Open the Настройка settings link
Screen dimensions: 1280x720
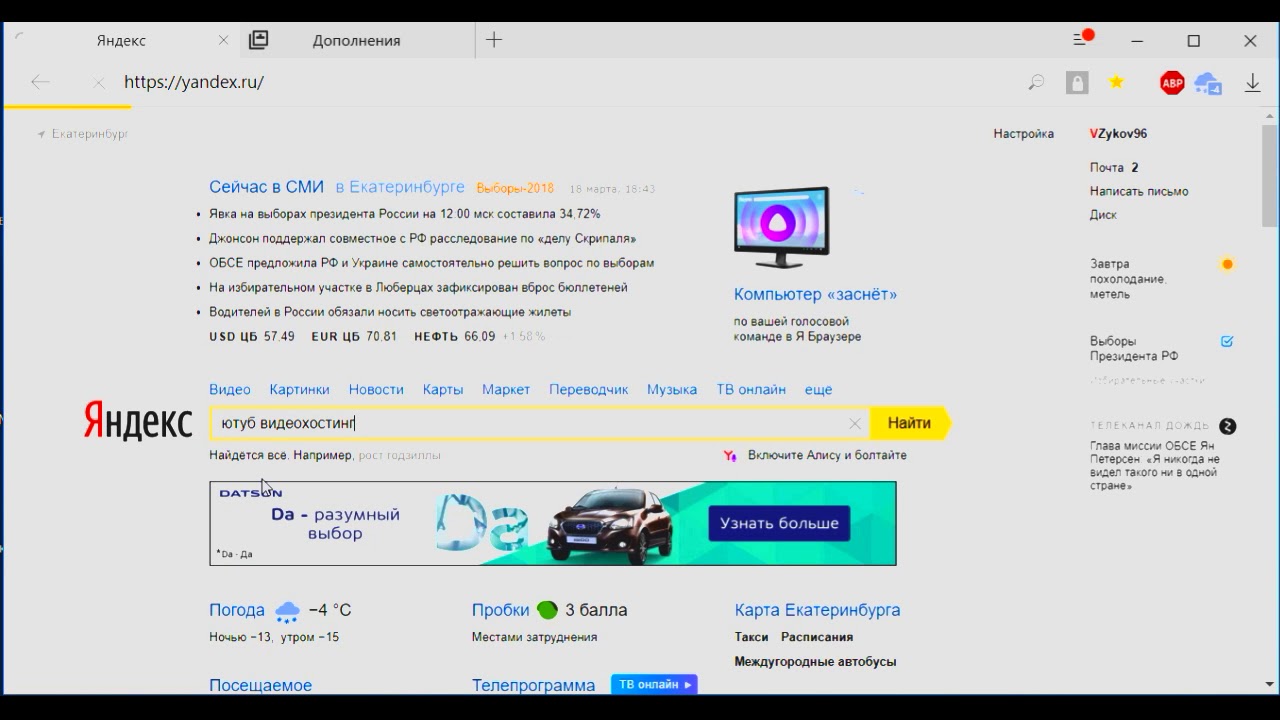pyautogui.click(x=1023, y=133)
